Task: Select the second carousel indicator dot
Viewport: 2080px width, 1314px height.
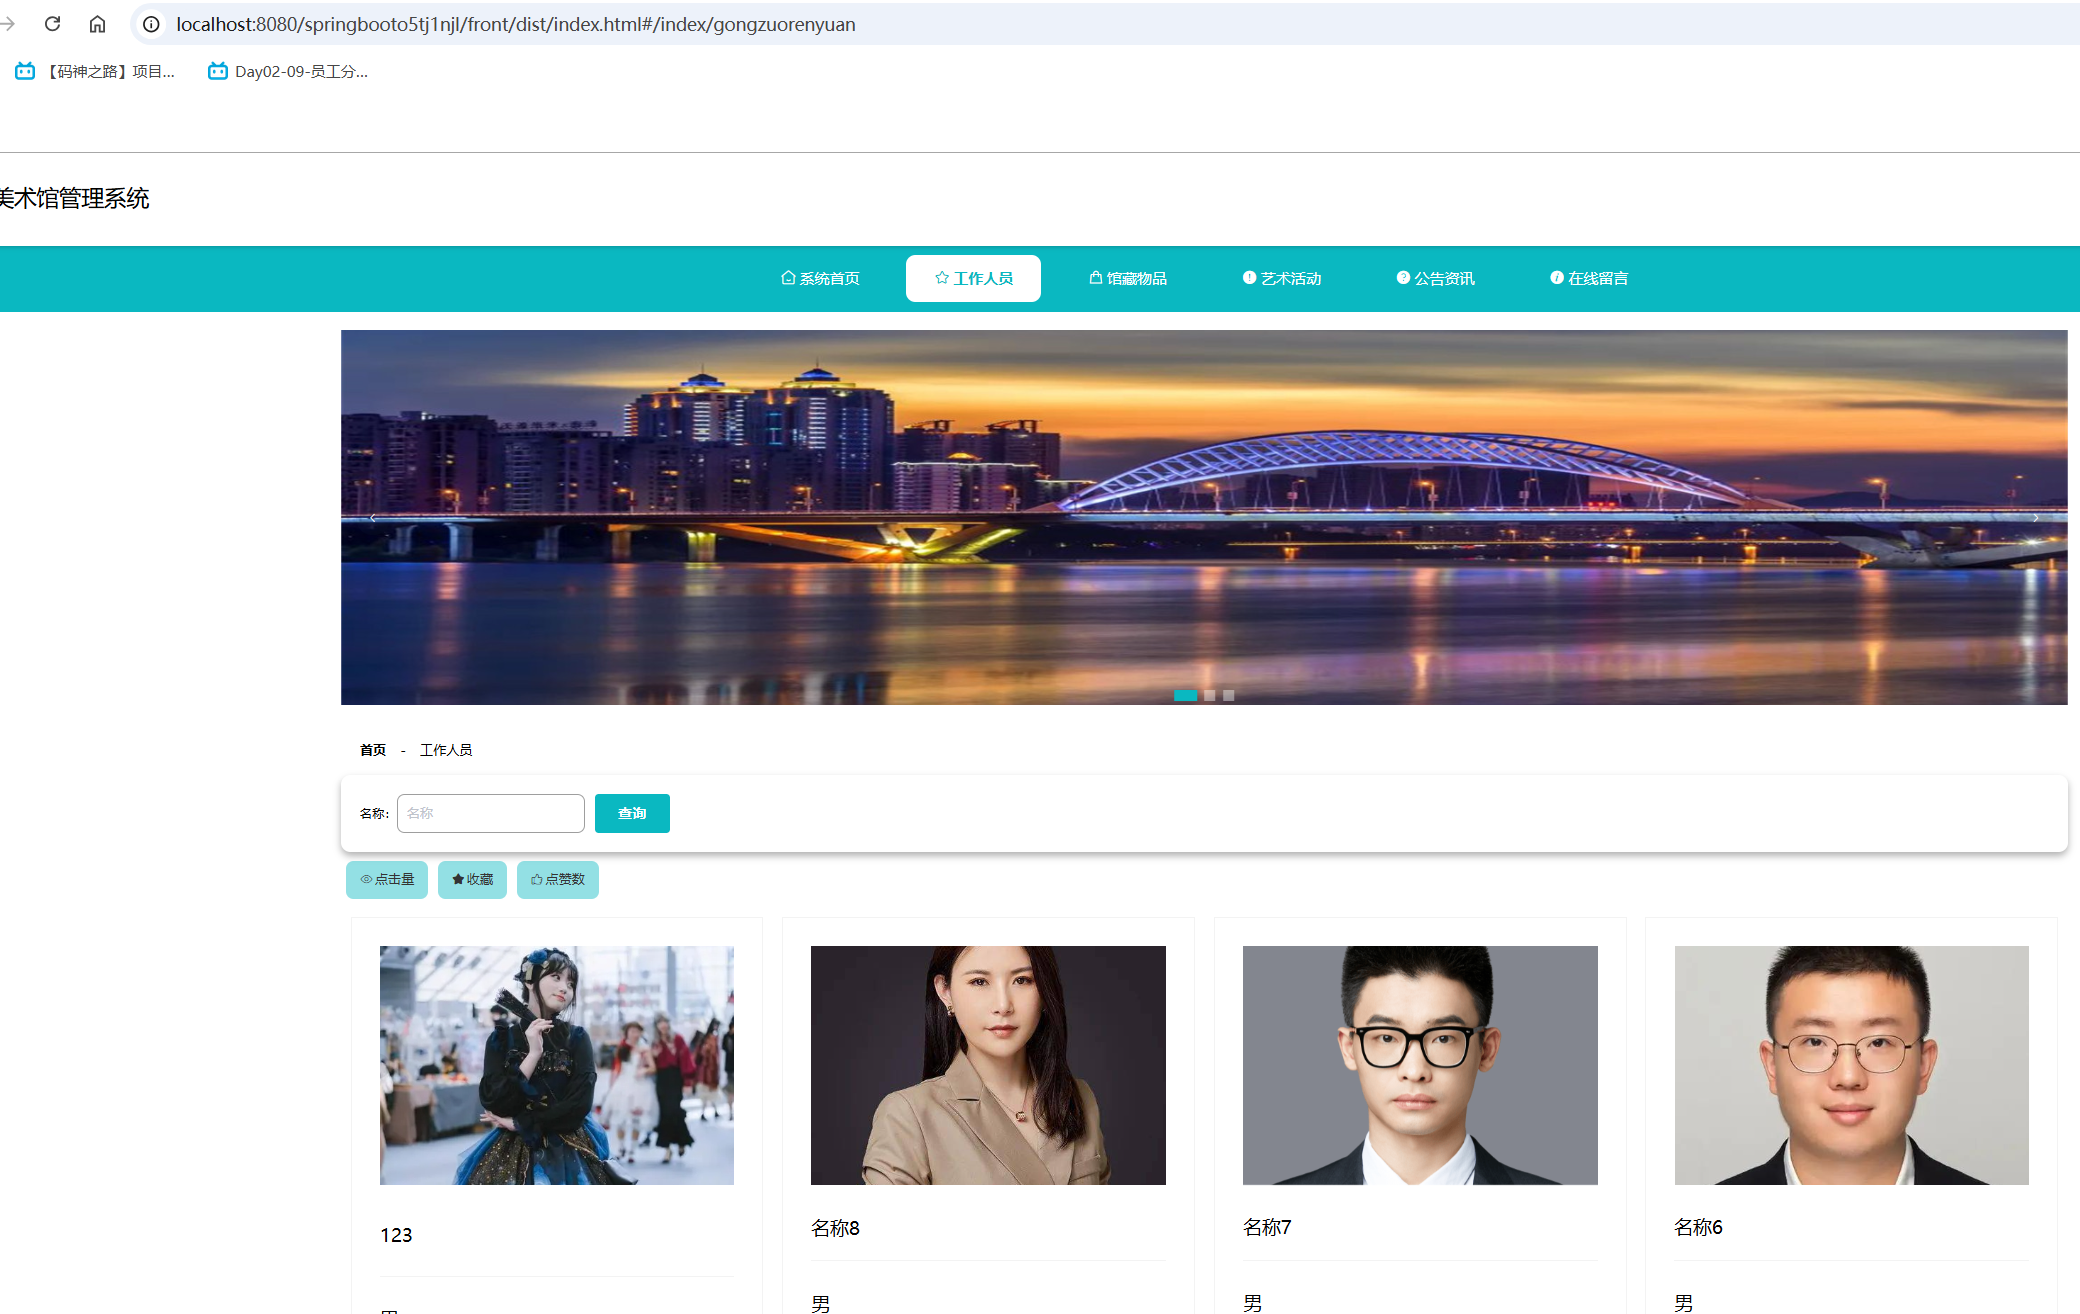Action: pos(1210,695)
